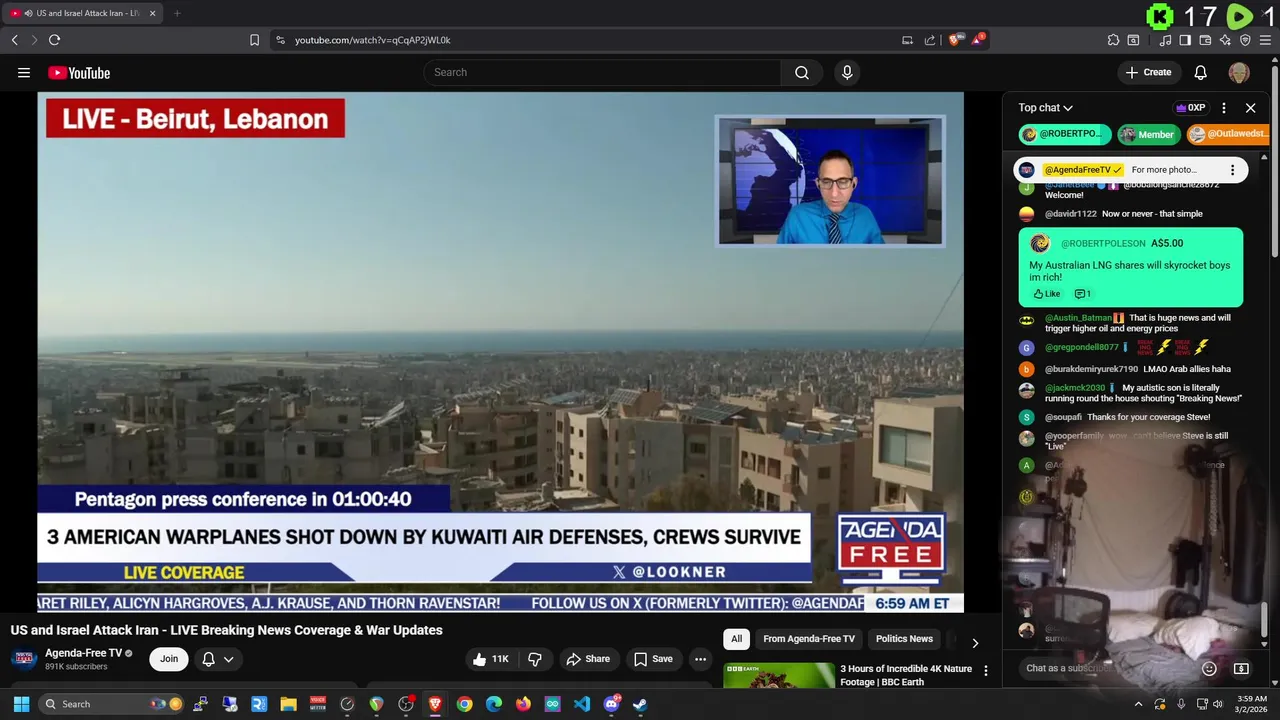The width and height of the screenshot is (1280, 720).
Task: Open the Windows Start menu
Action: (x=22, y=704)
